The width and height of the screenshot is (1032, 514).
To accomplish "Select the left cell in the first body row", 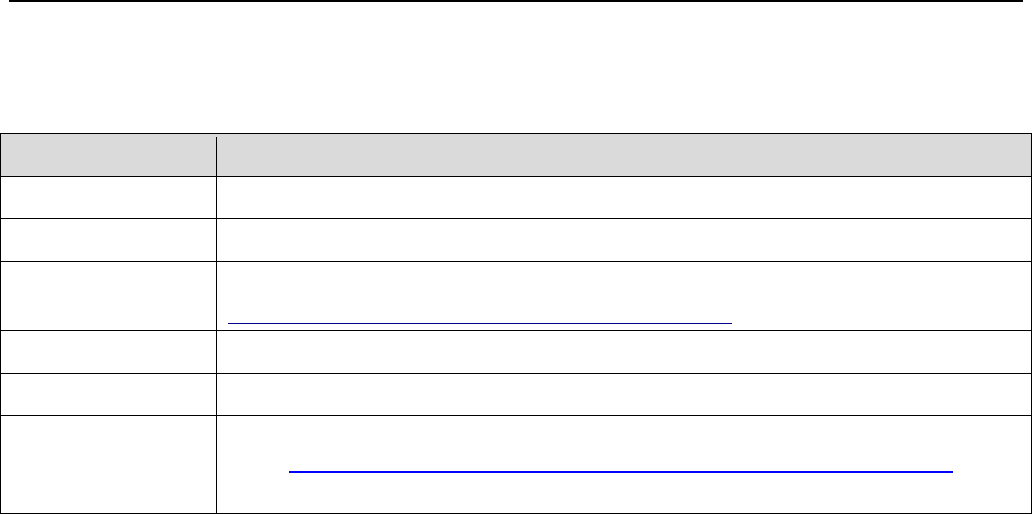I will click(109, 199).
